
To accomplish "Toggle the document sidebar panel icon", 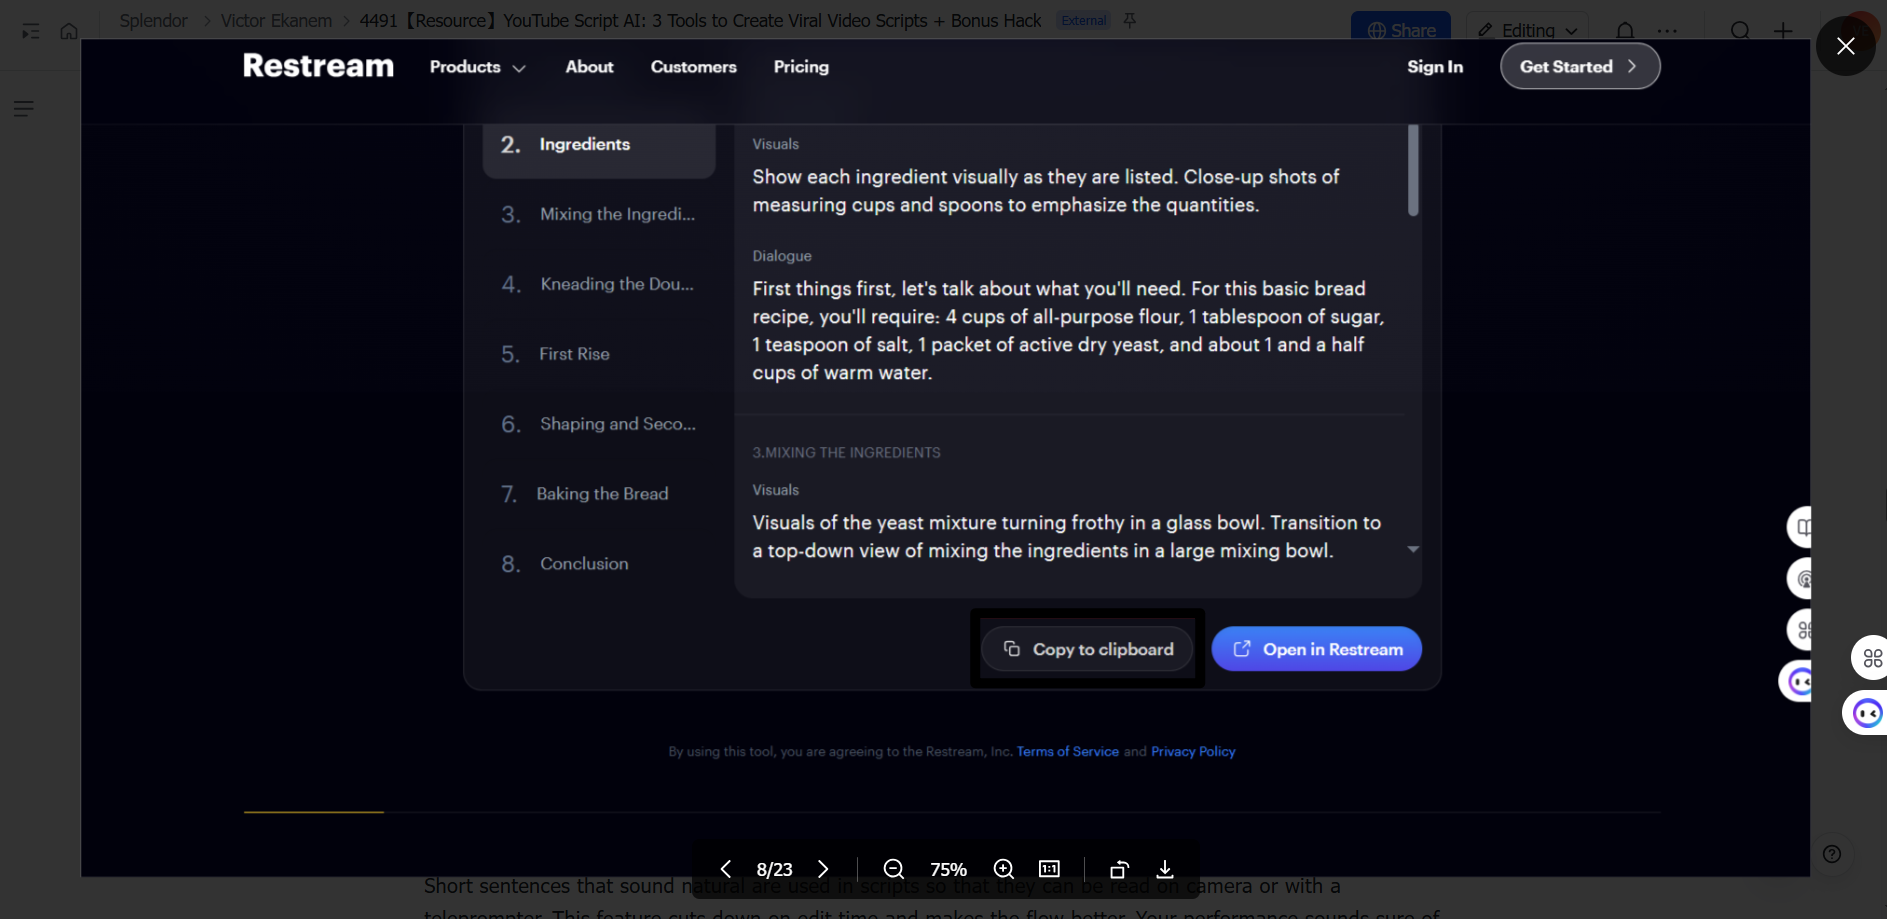I will 31,31.
